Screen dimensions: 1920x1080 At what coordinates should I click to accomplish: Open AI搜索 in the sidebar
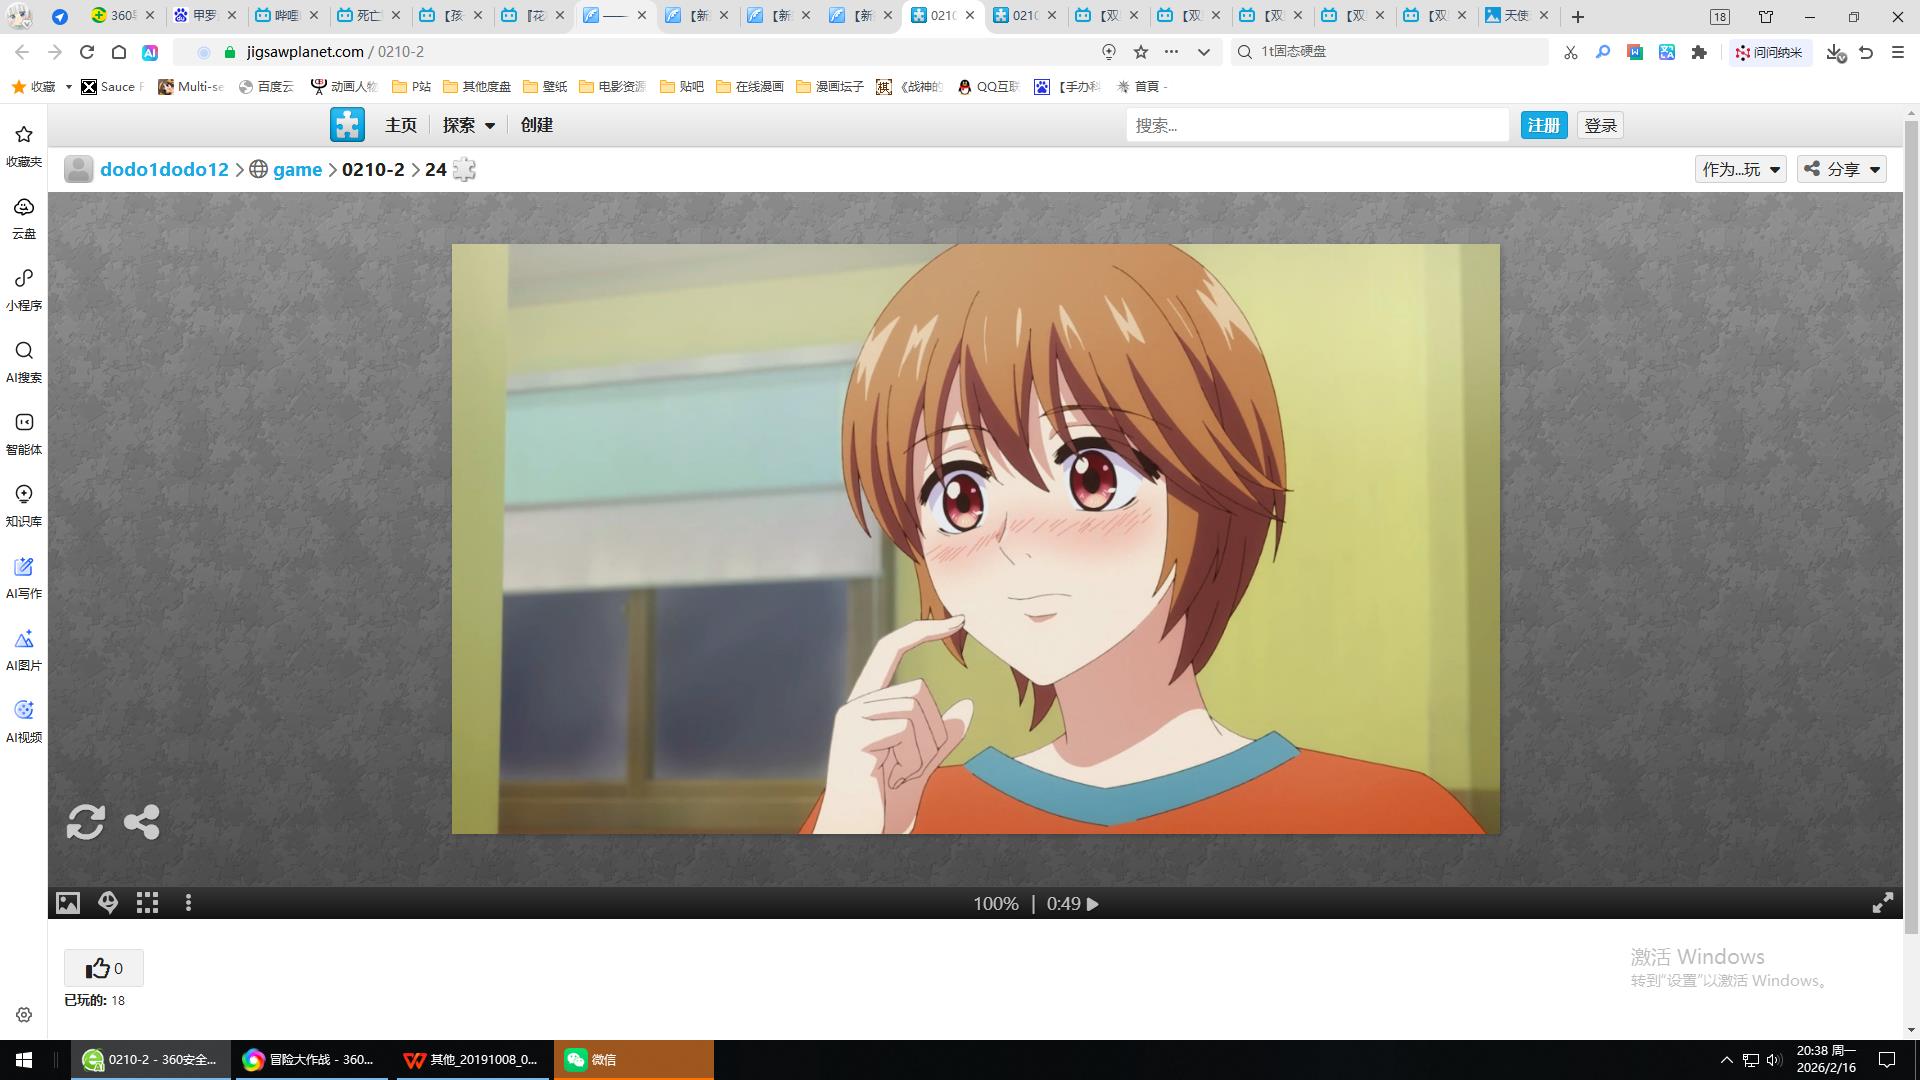tap(24, 361)
